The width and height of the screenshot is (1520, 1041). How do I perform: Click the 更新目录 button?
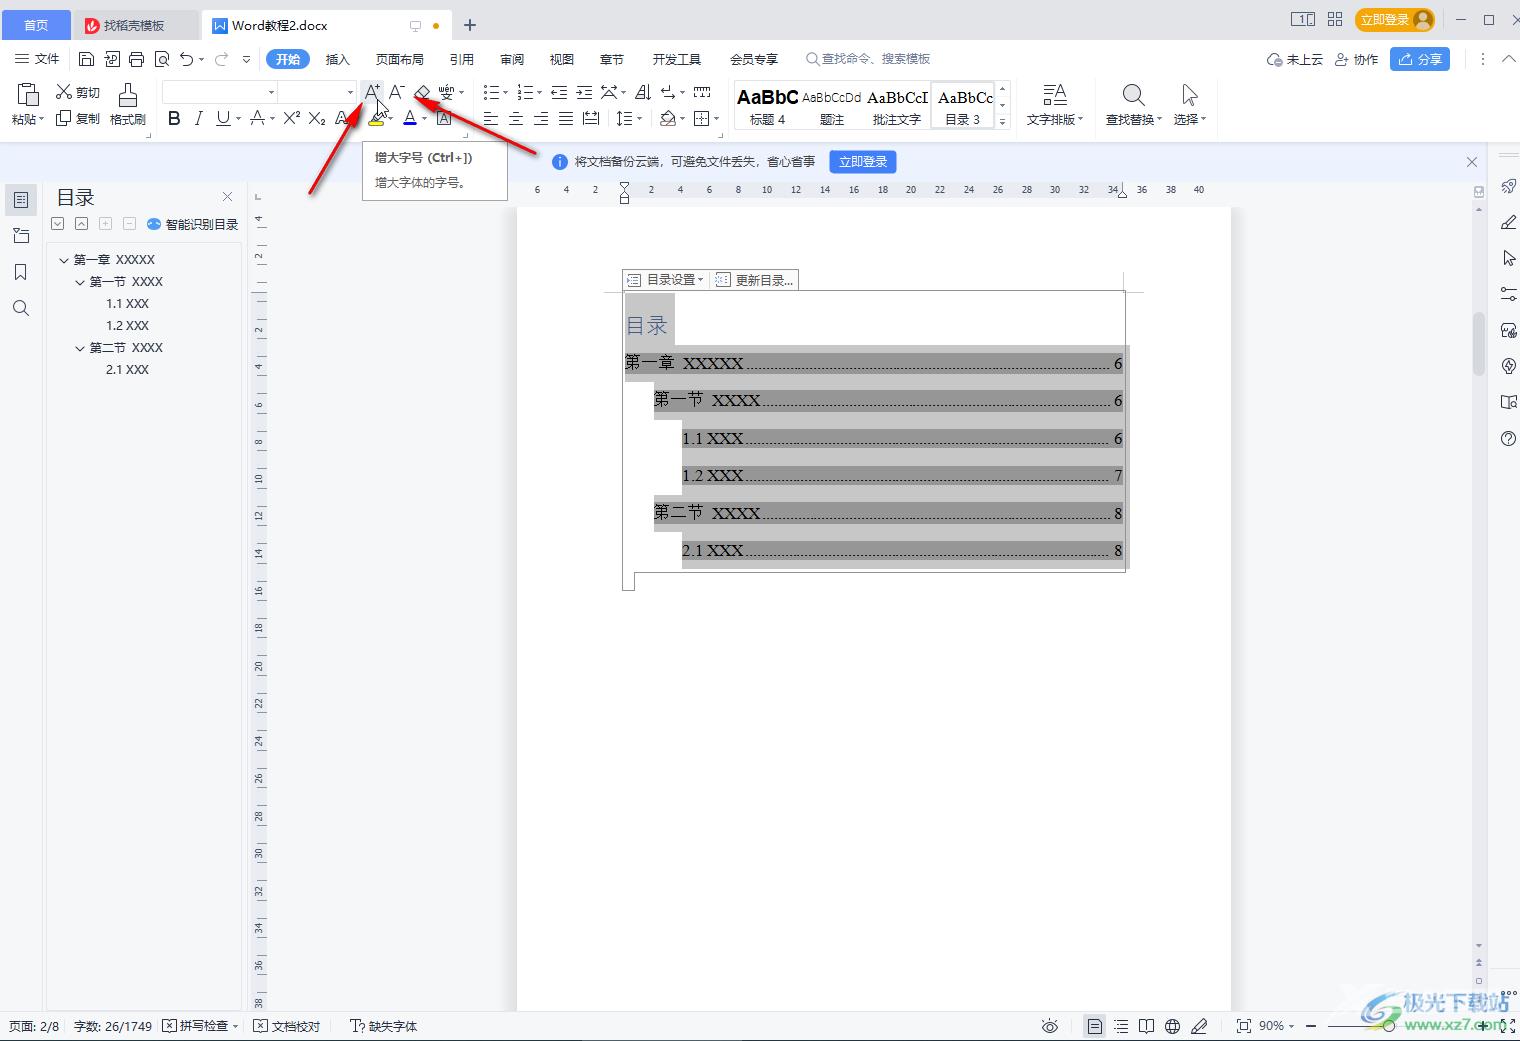click(755, 280)
